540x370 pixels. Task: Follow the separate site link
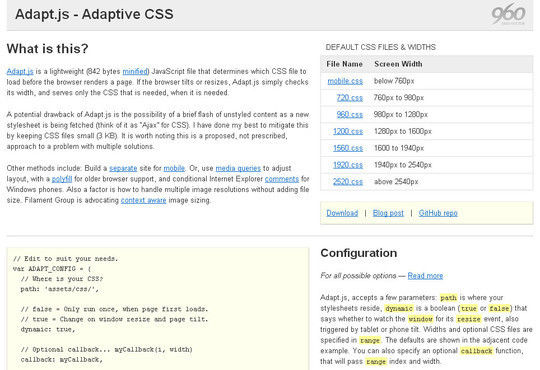coord(123,168)
